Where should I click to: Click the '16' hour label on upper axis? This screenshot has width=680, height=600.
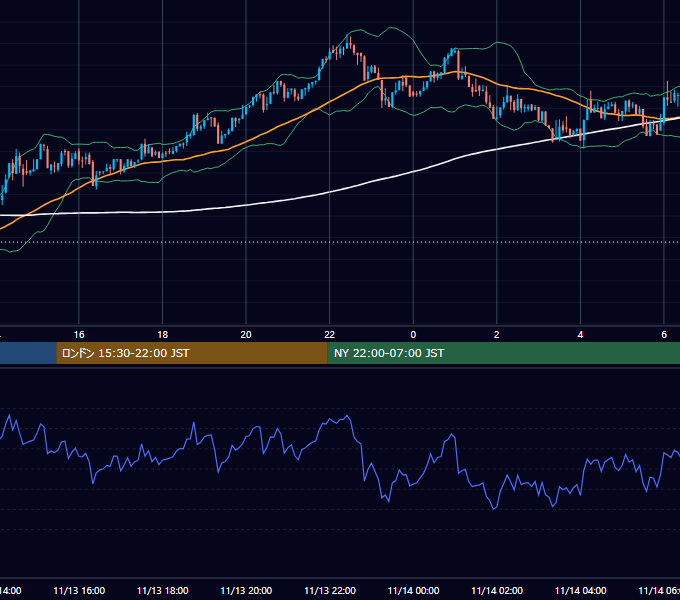[x=79, y=335]
